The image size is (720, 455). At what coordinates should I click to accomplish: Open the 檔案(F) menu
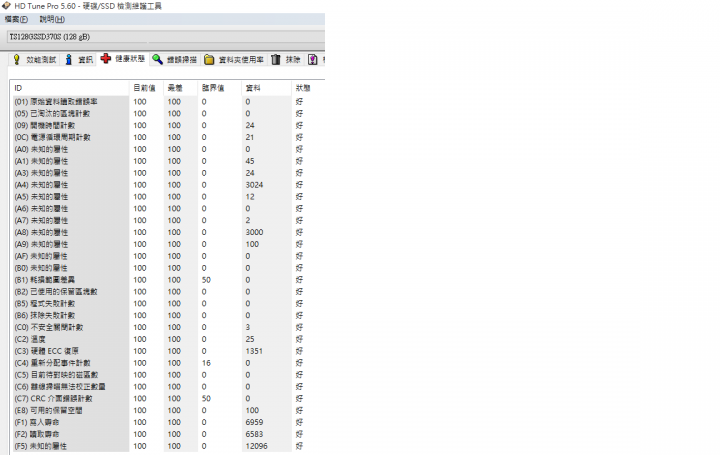pyautogui.click(x=16, y=19)
